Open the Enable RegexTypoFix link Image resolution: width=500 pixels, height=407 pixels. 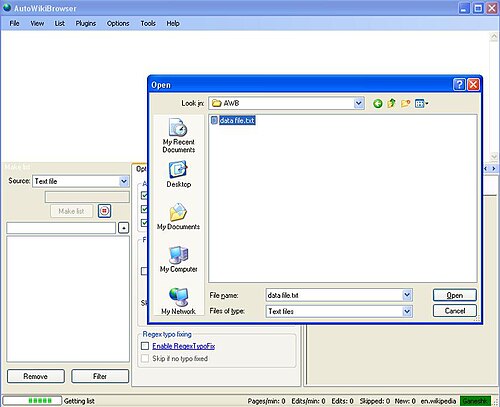pyautogui.click(x=183, y=346)
